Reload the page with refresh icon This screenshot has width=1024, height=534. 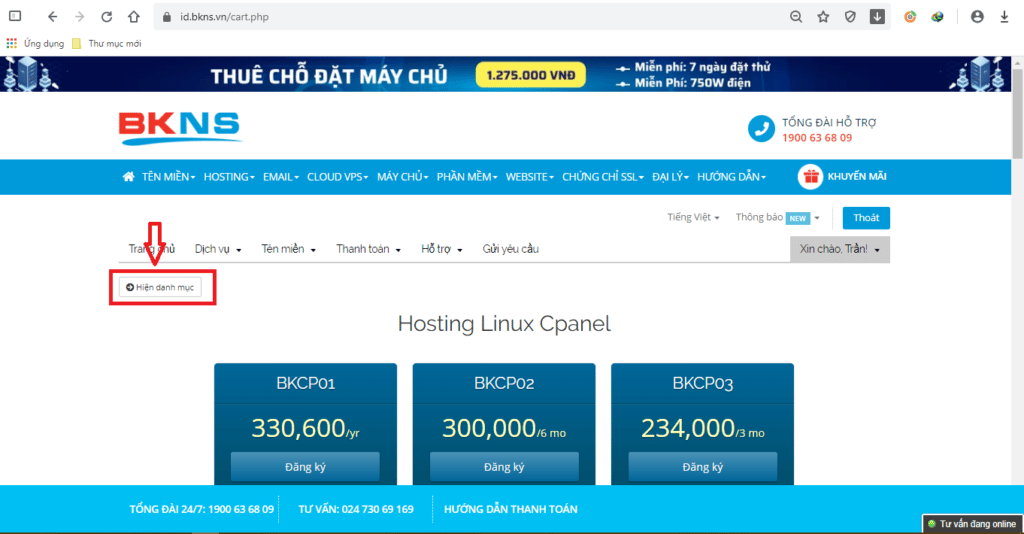tap(106, 17)
